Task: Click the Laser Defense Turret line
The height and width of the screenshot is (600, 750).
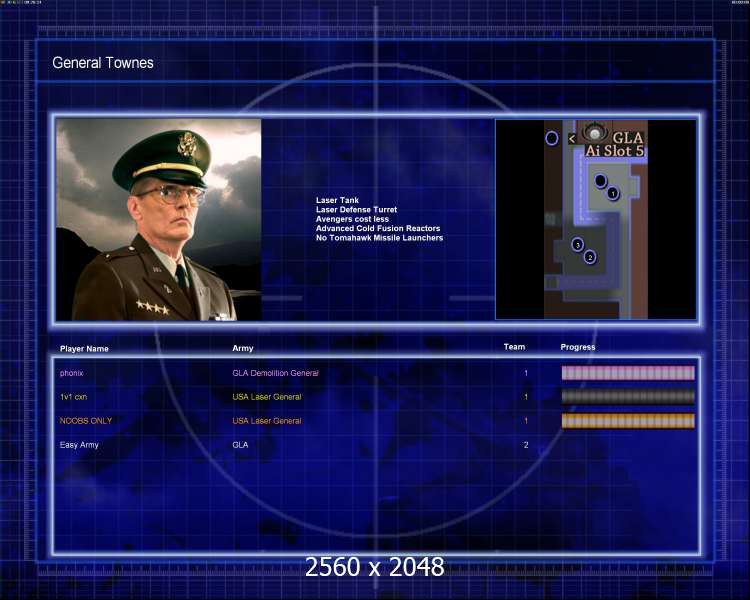Action: [356, 210]
